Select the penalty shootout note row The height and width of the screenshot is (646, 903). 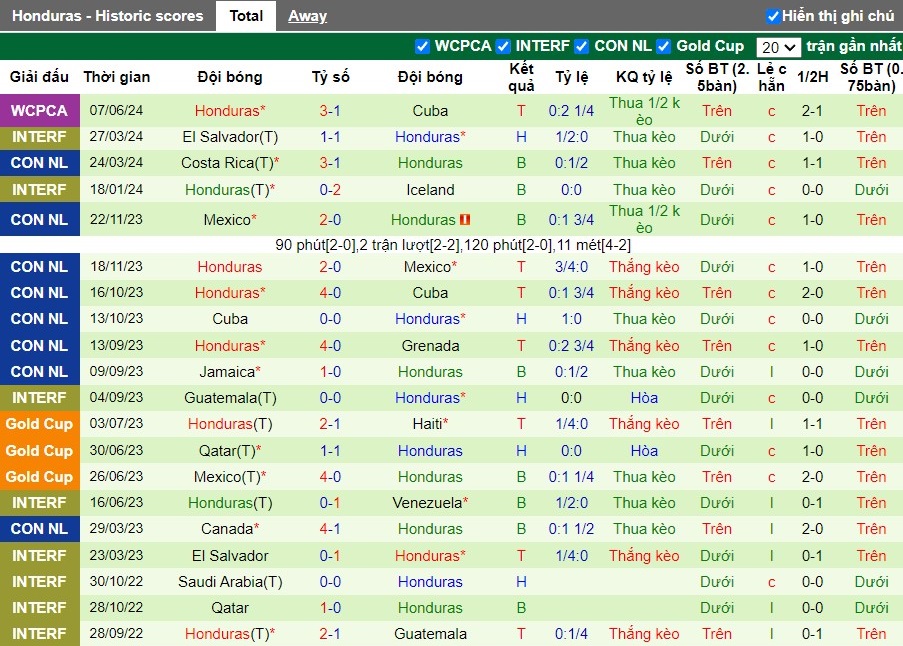453,245
